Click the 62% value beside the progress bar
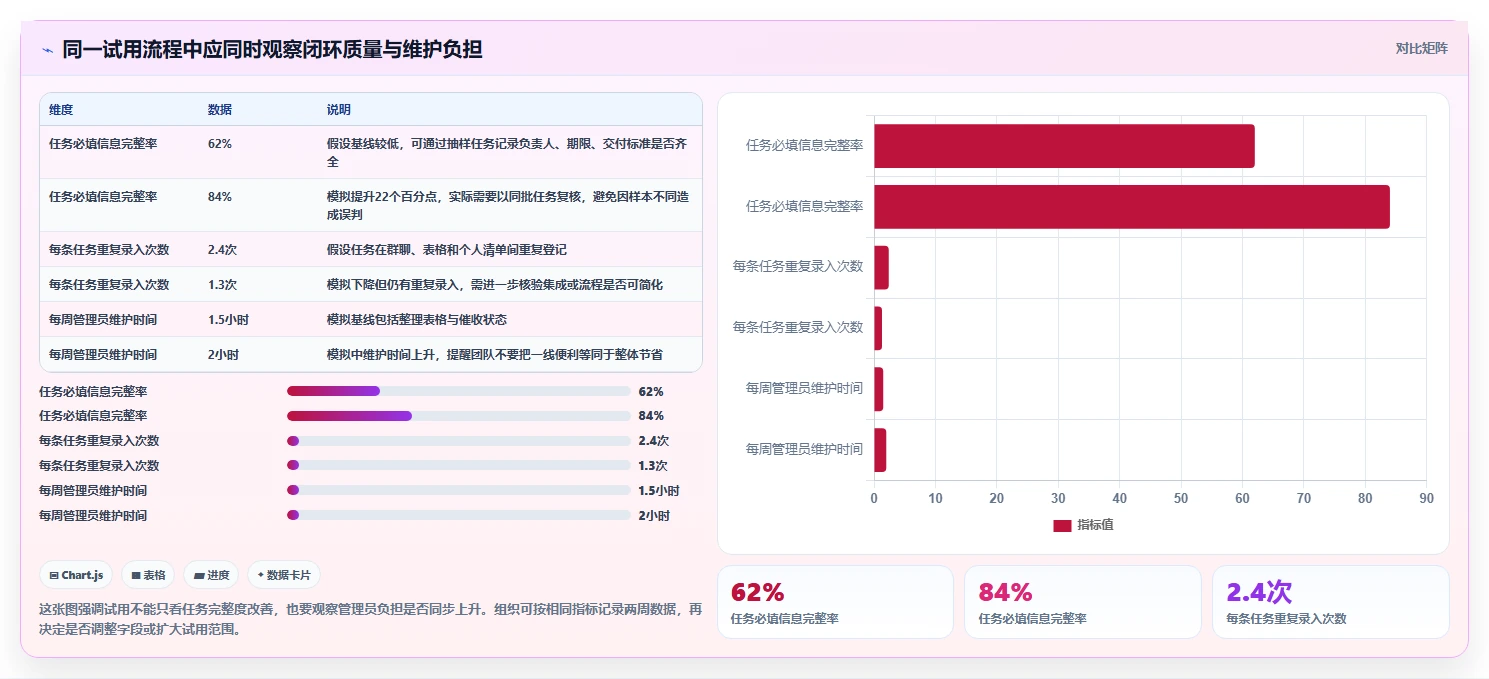The width and height of the screenshot is (1489, 679). (651, 392)
